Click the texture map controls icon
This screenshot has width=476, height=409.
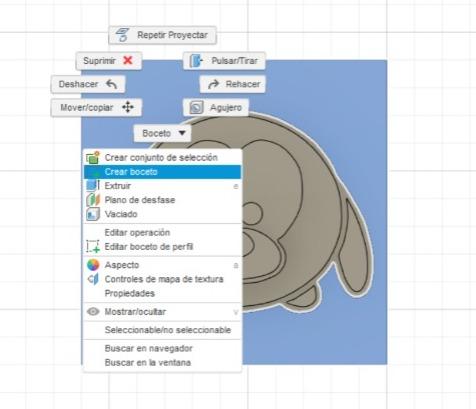93,279
